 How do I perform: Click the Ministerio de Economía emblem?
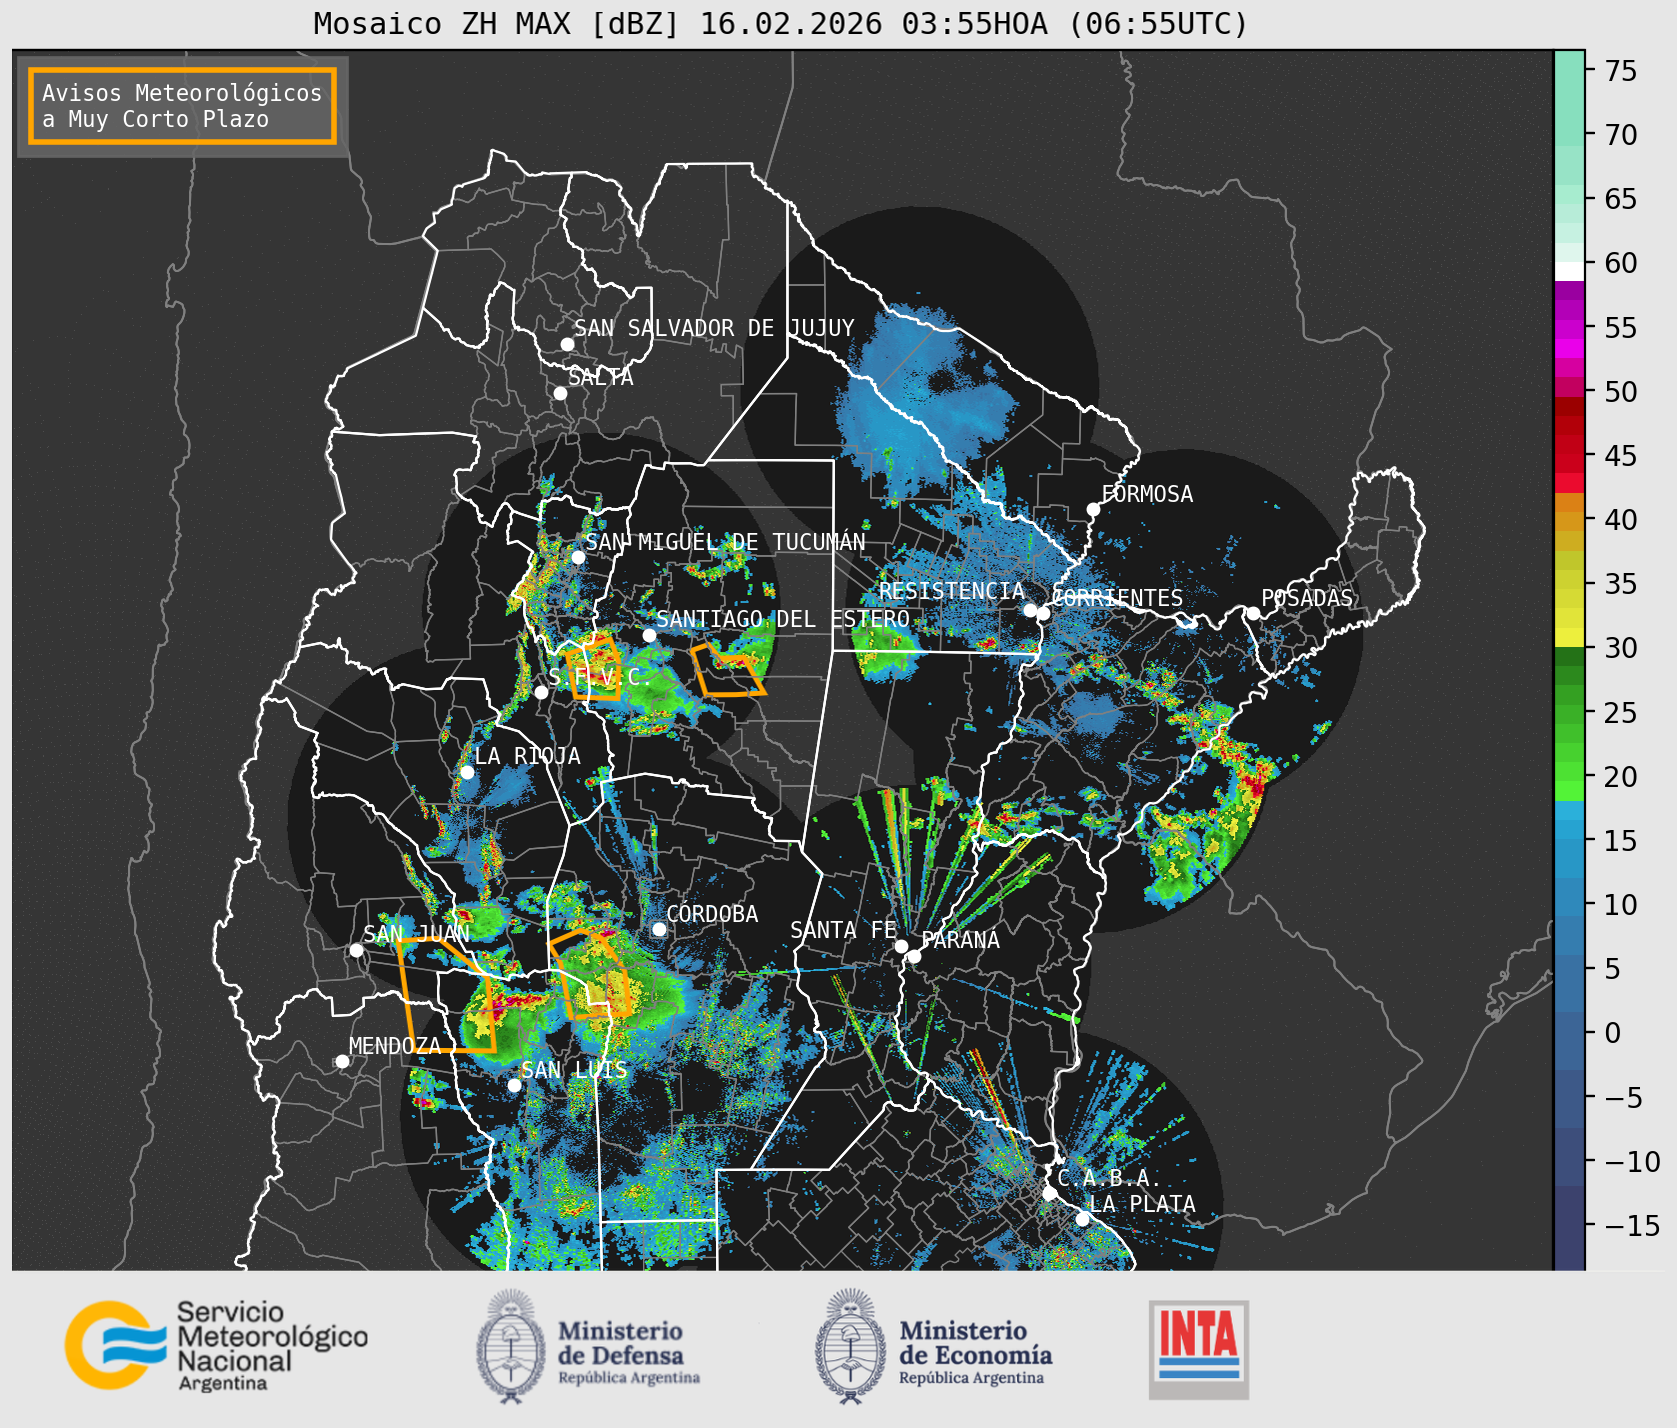coord(852,1346)
